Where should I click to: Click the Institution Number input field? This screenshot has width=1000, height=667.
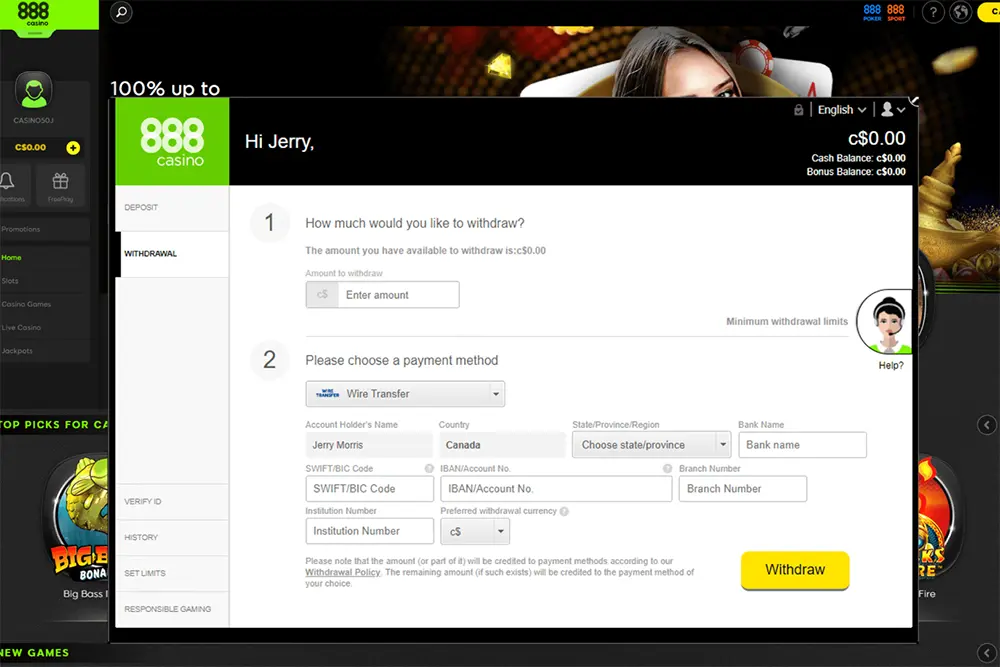pyautogui.click(x=369, y=531)
